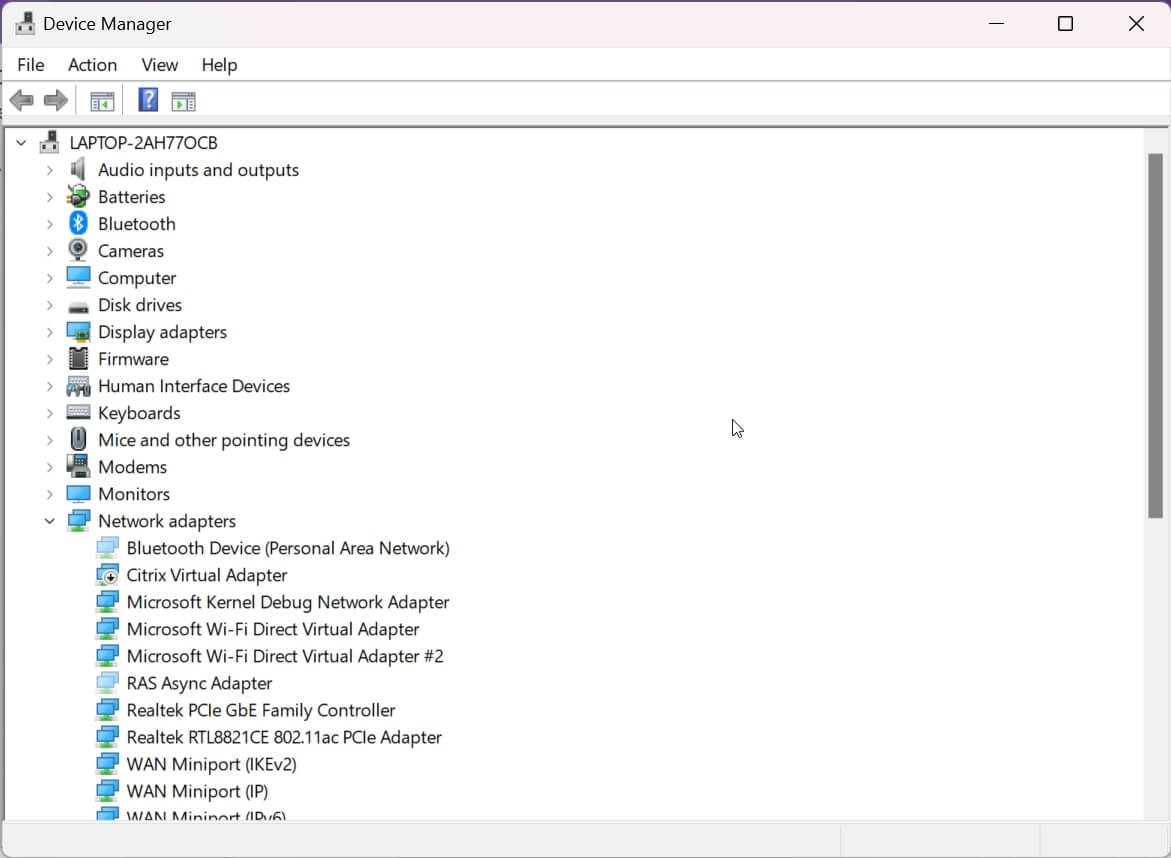This screenshot has width=1171, height=858.
Task: Click the vertical scrollbar thumb
Action: pos(1155,335)
